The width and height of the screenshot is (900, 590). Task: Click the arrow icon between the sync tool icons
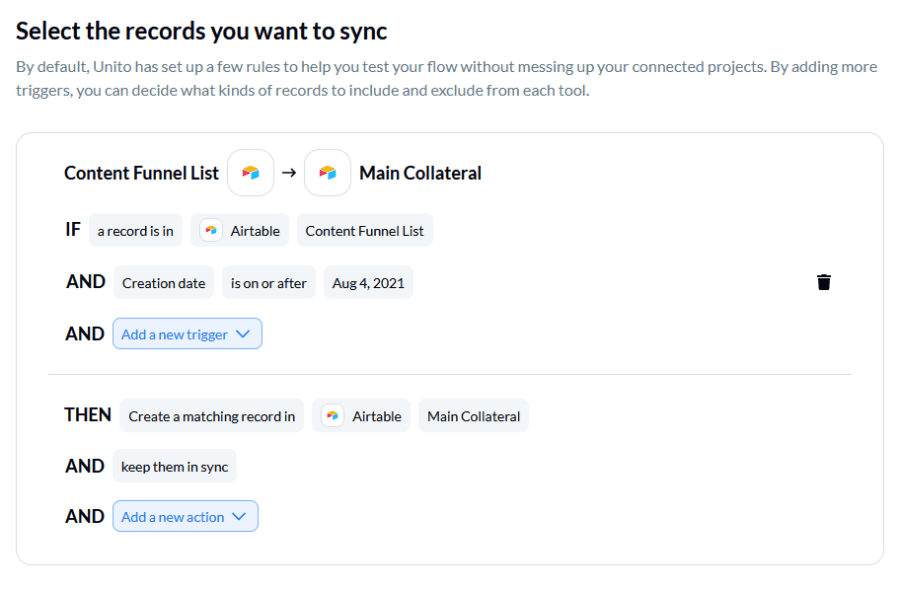[x=289, y=172]
